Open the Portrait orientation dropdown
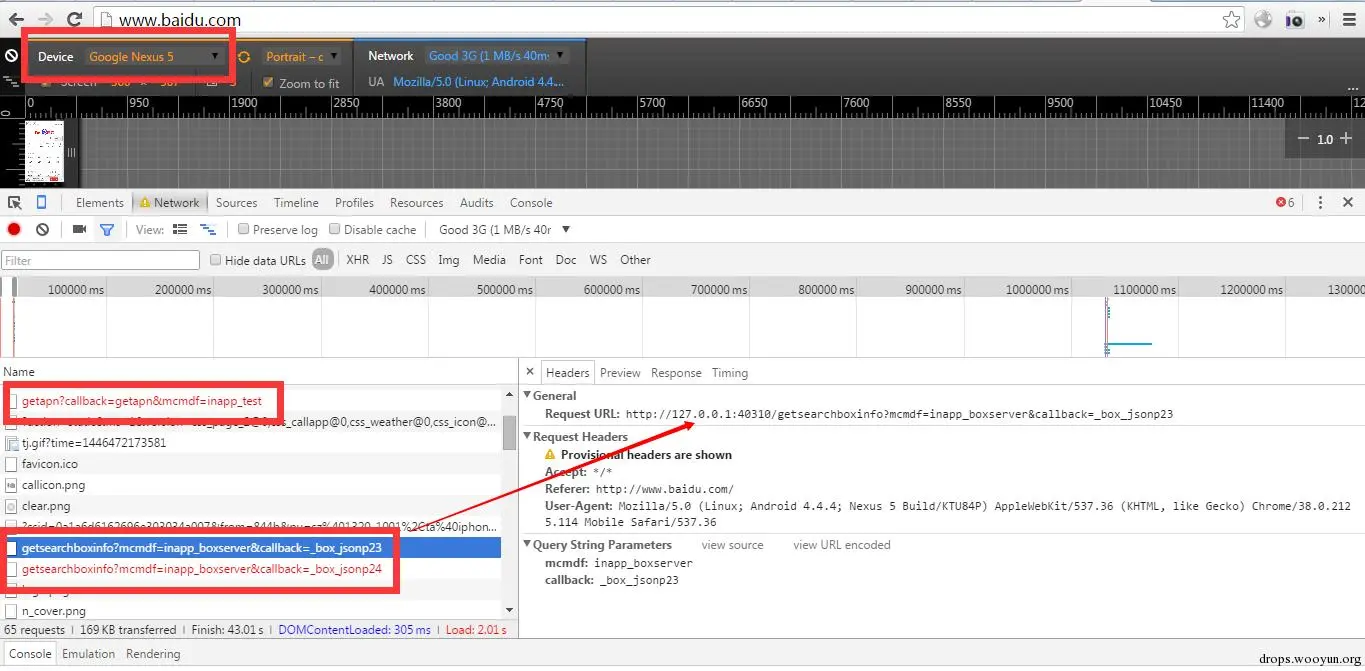 tap(302, 57)
